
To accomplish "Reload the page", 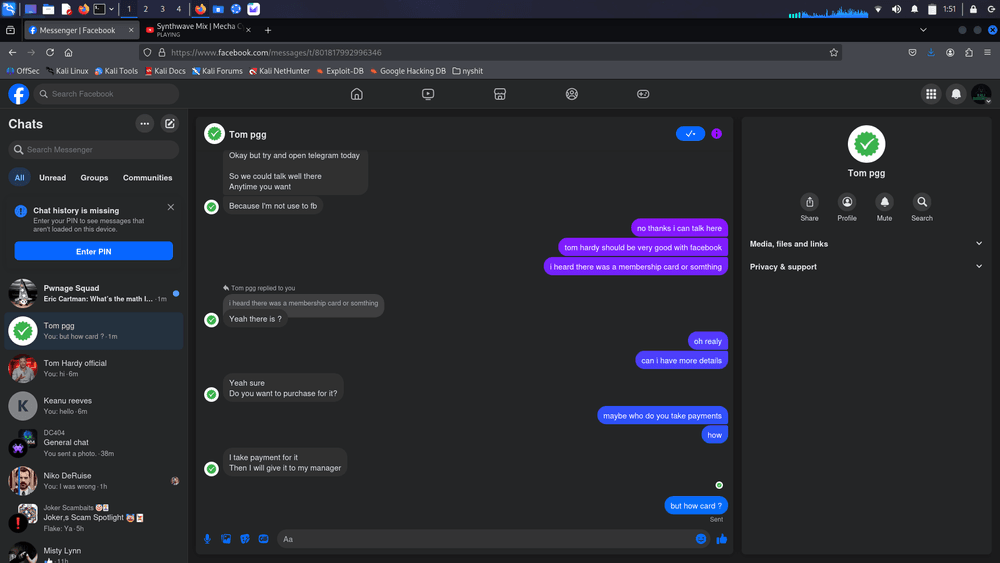I will click(50, 52).
